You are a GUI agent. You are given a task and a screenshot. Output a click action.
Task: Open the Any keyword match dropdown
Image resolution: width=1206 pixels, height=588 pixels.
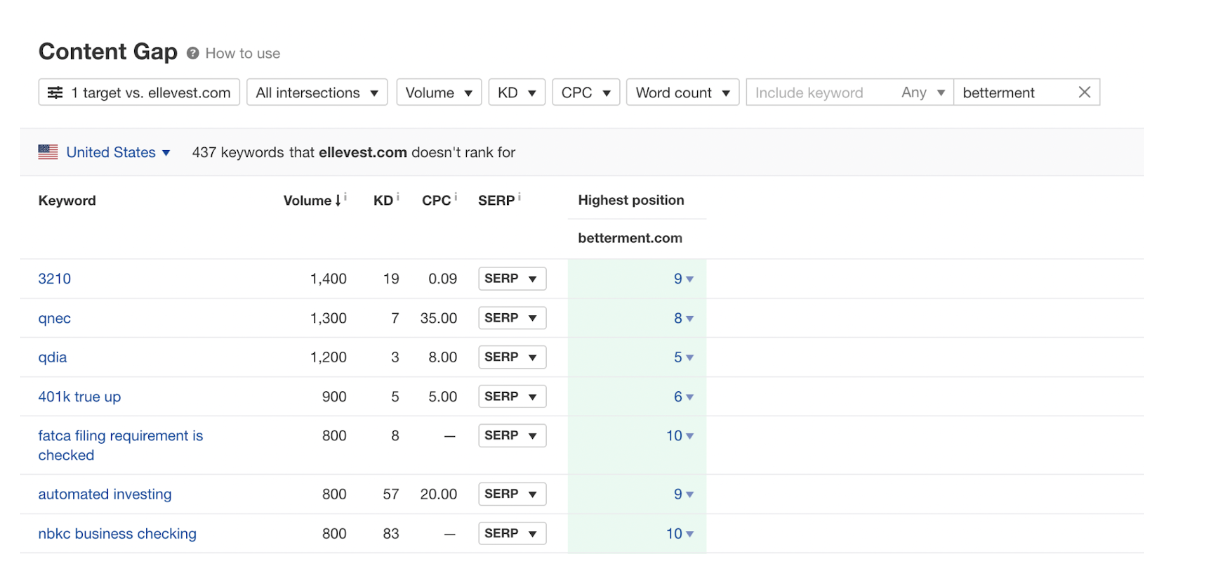pos(922,91)
